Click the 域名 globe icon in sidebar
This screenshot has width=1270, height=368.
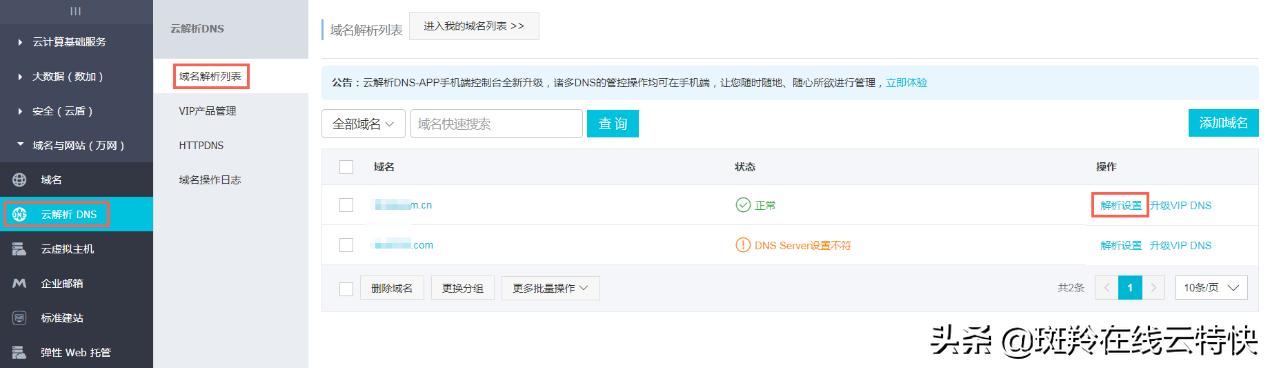point(18,180)
